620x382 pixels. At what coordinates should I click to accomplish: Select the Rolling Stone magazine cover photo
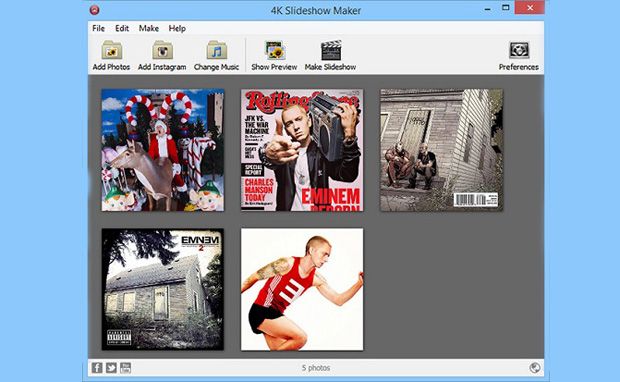click(302, 150)
